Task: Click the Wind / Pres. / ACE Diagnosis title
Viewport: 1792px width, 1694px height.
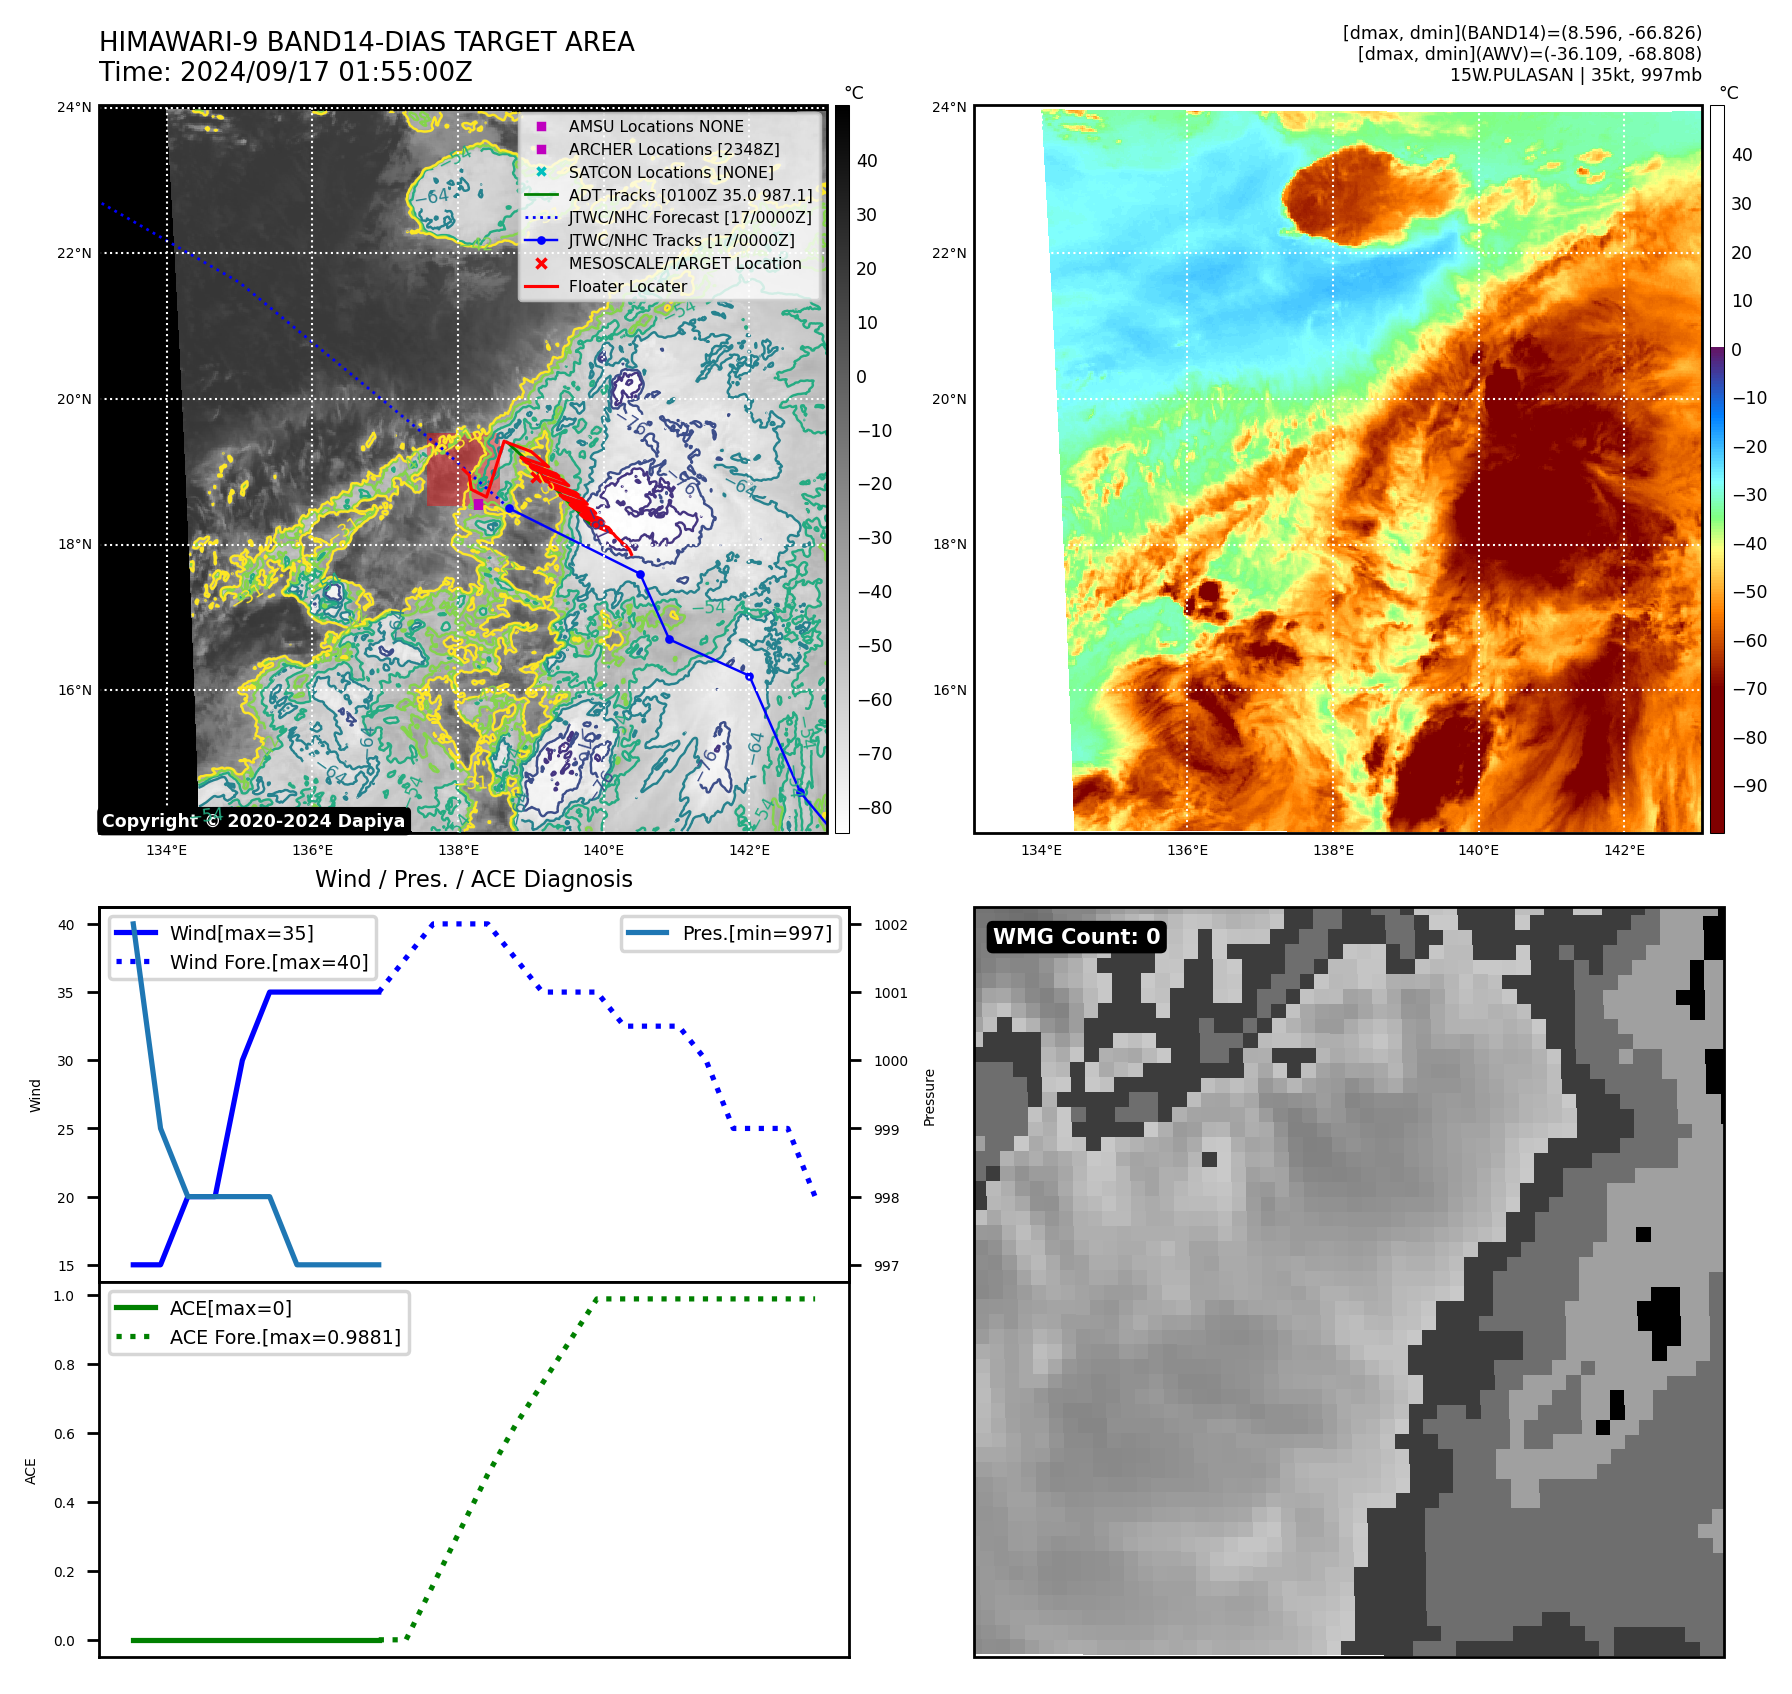Action: point(473,879)
